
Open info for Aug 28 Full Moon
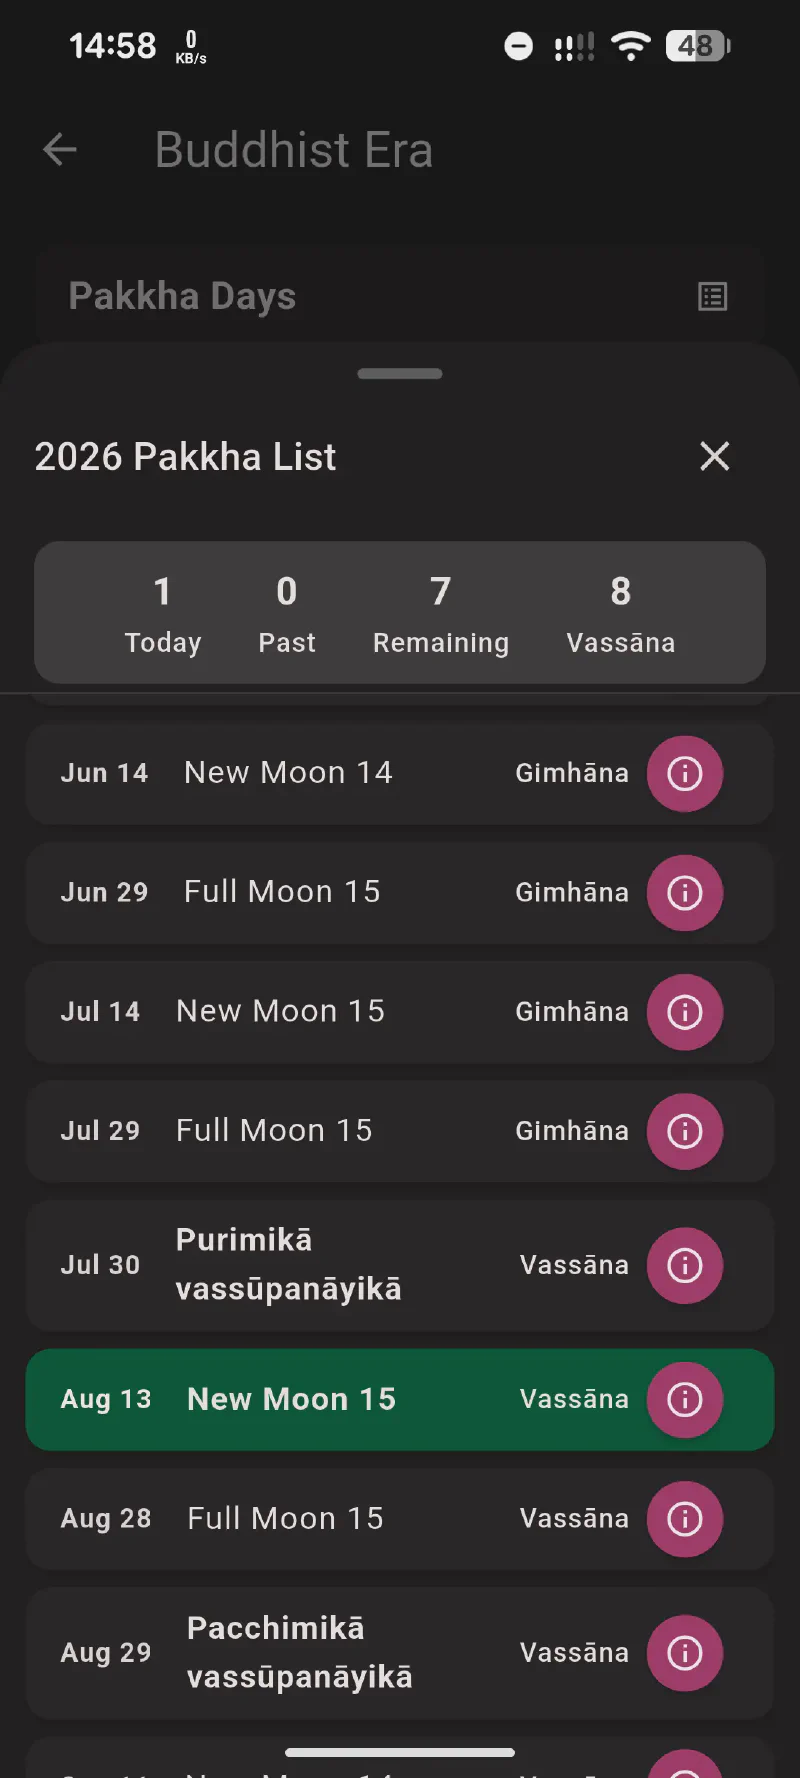click(x=685, y=1518)
